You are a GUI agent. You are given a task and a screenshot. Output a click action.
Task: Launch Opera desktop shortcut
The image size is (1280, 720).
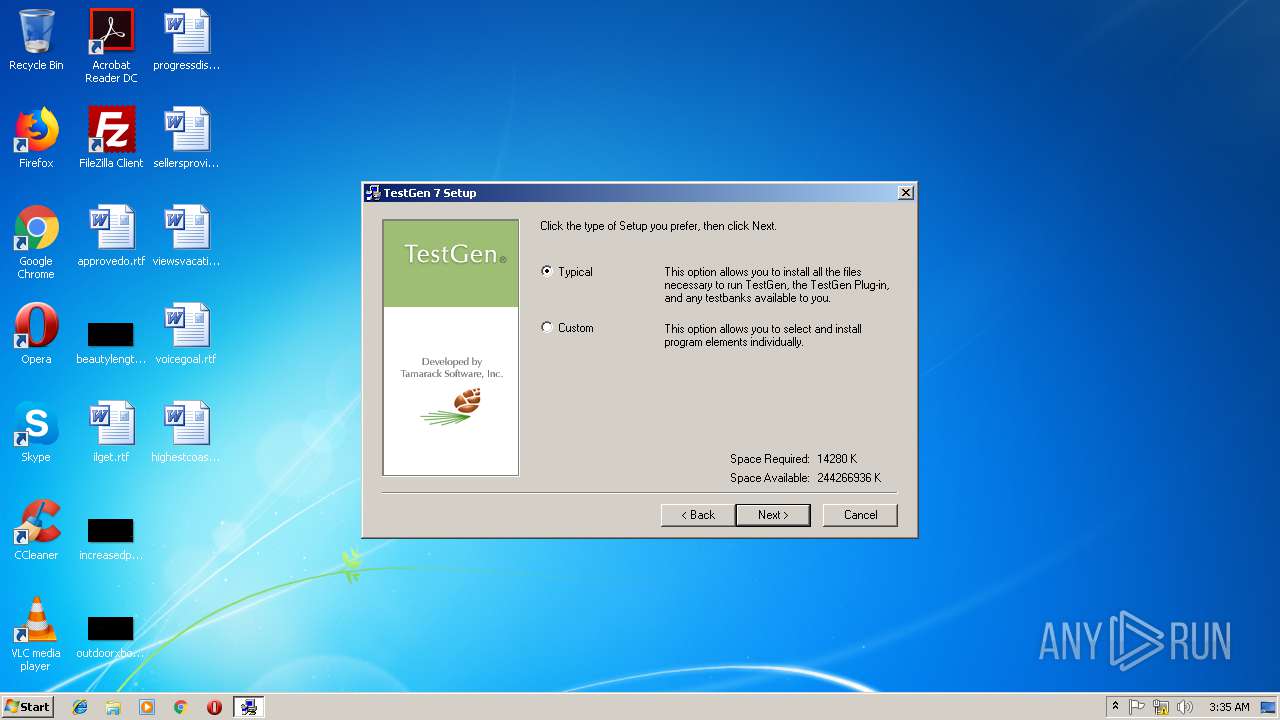click(36, 334)
